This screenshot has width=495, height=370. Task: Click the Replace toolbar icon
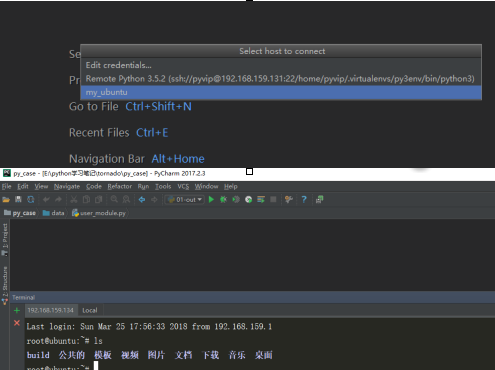(126, 199)
